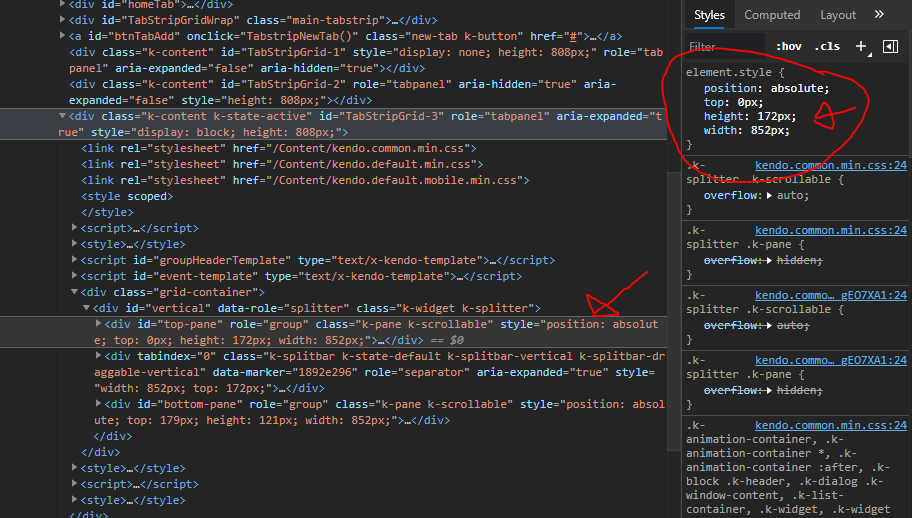Expand the homeTab div node

coord(62,3)
